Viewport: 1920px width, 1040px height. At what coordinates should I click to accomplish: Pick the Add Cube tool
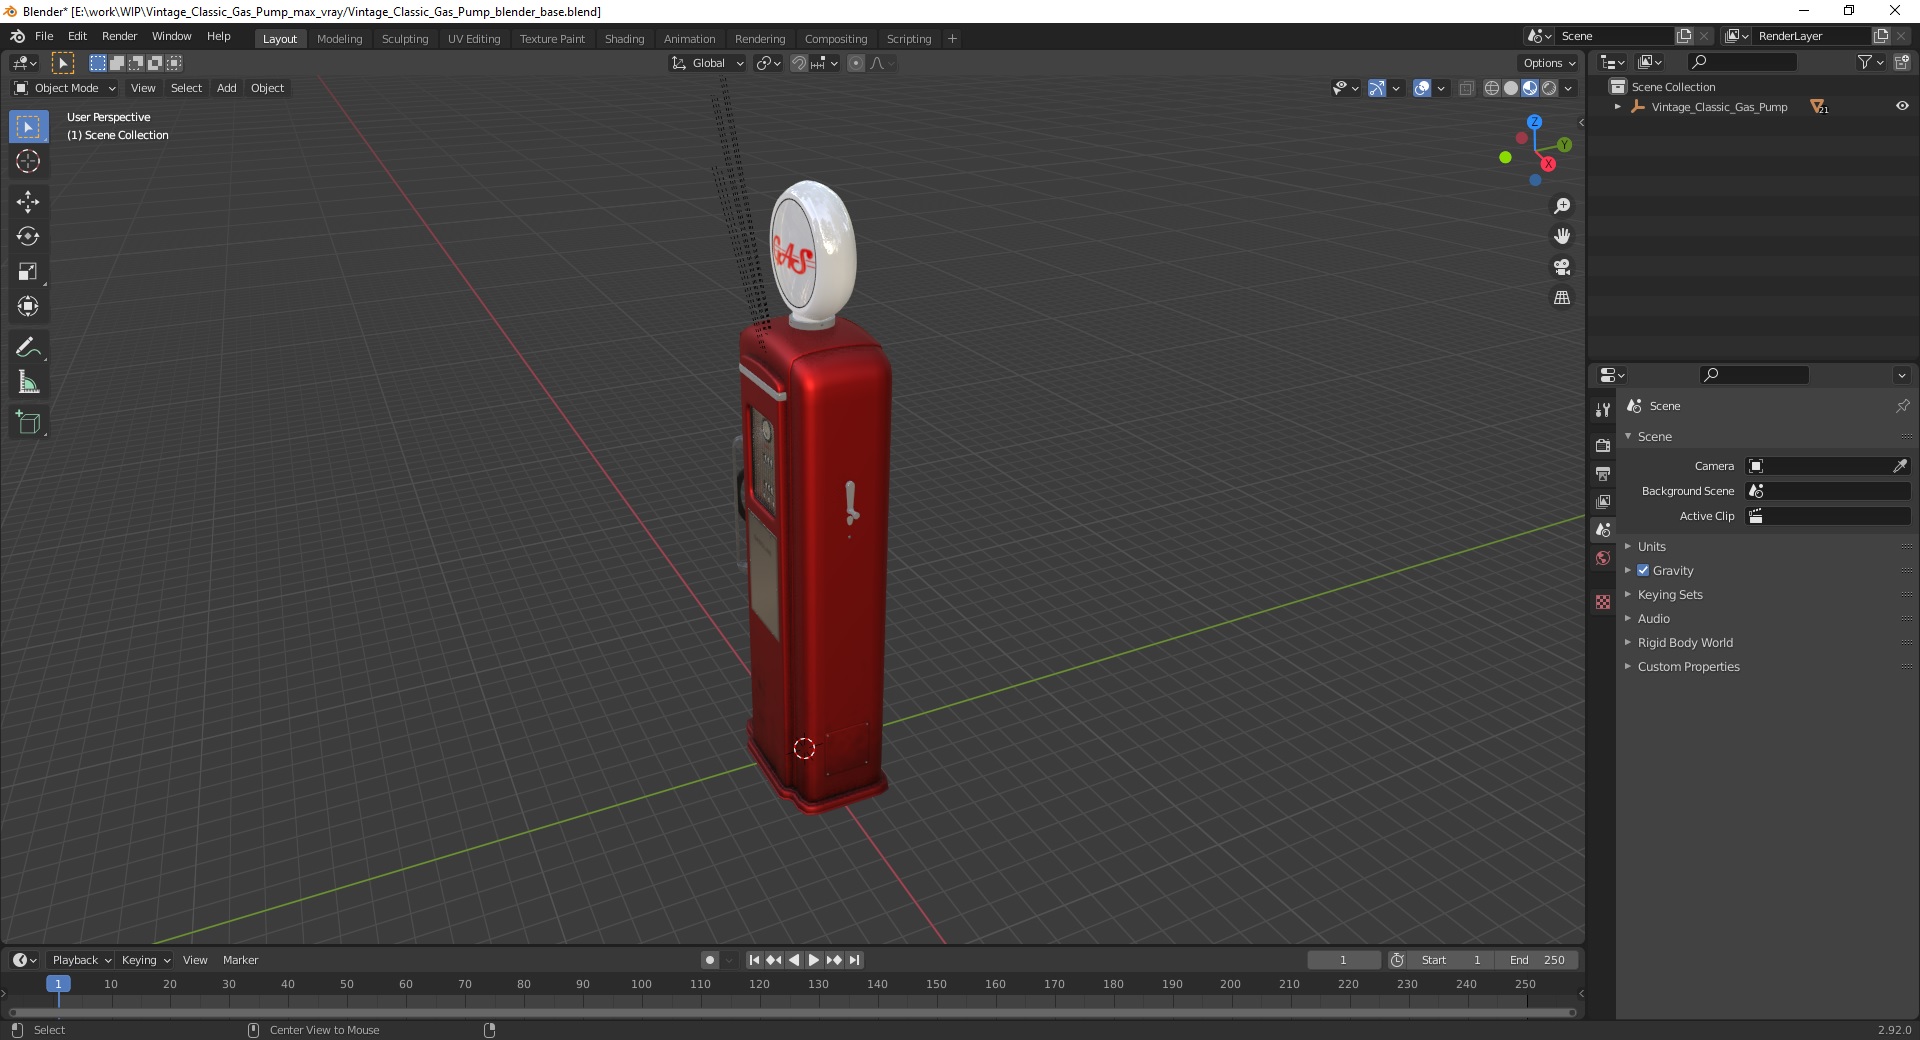point(28,423)
